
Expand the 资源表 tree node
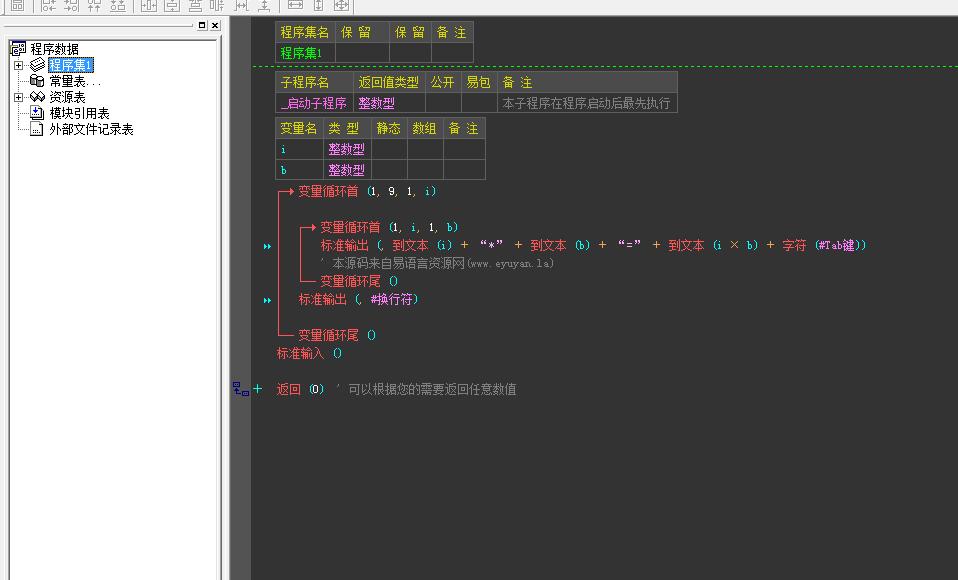(x=18, y=97)
